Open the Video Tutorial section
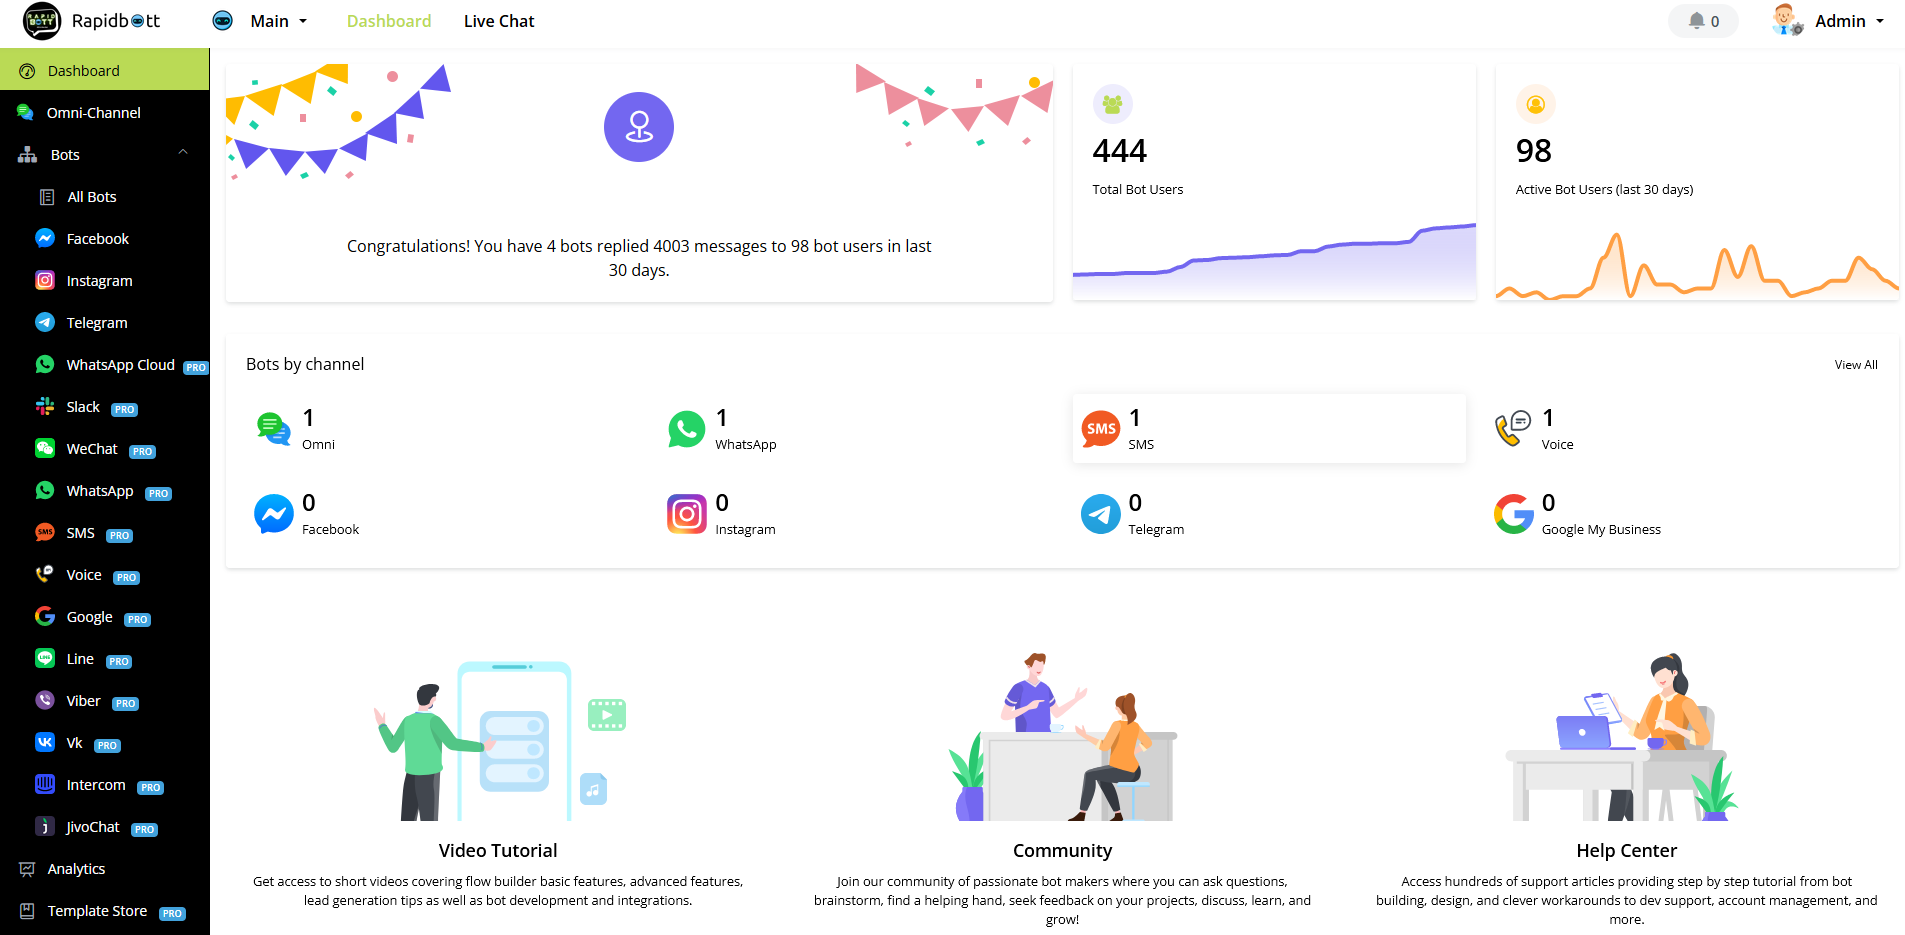The width and height of the screenshot is (1905, 935). pyautogui.click(x=498, y=851)
